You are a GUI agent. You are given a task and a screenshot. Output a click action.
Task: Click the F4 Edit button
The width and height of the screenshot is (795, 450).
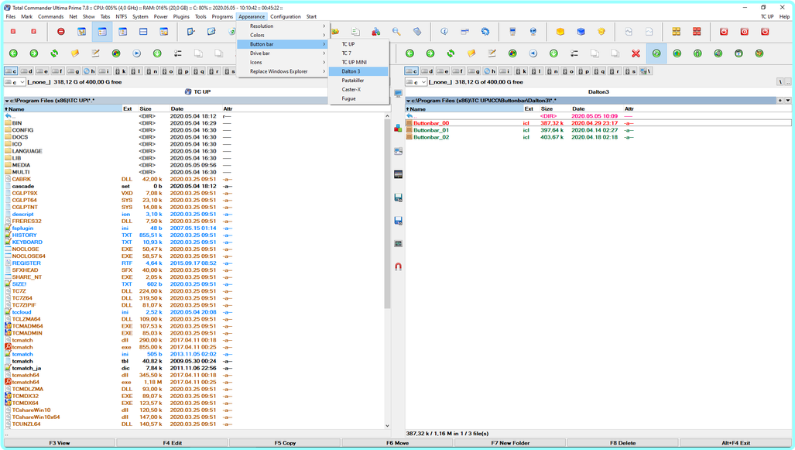(172, 443)
